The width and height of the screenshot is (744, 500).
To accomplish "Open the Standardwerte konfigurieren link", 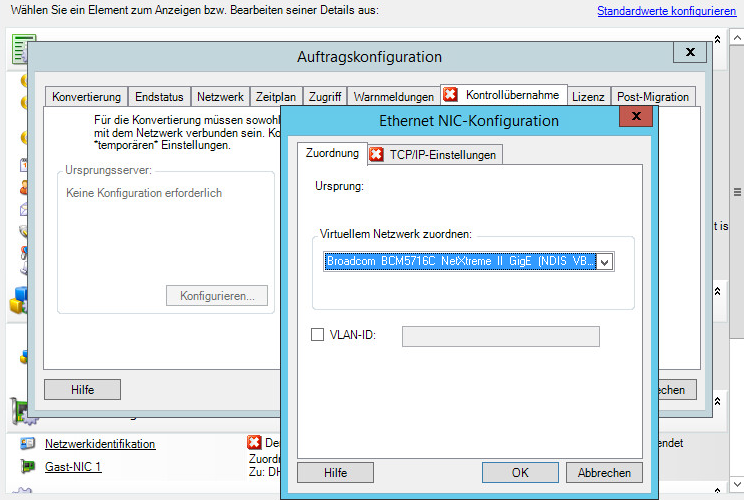I will [x=667, y=11].
